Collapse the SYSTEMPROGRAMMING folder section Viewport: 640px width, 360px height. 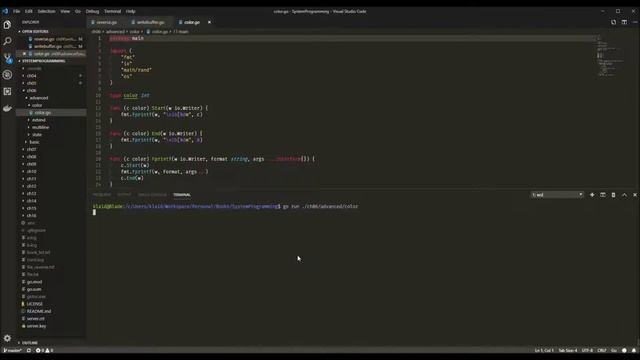pos(42,61)
